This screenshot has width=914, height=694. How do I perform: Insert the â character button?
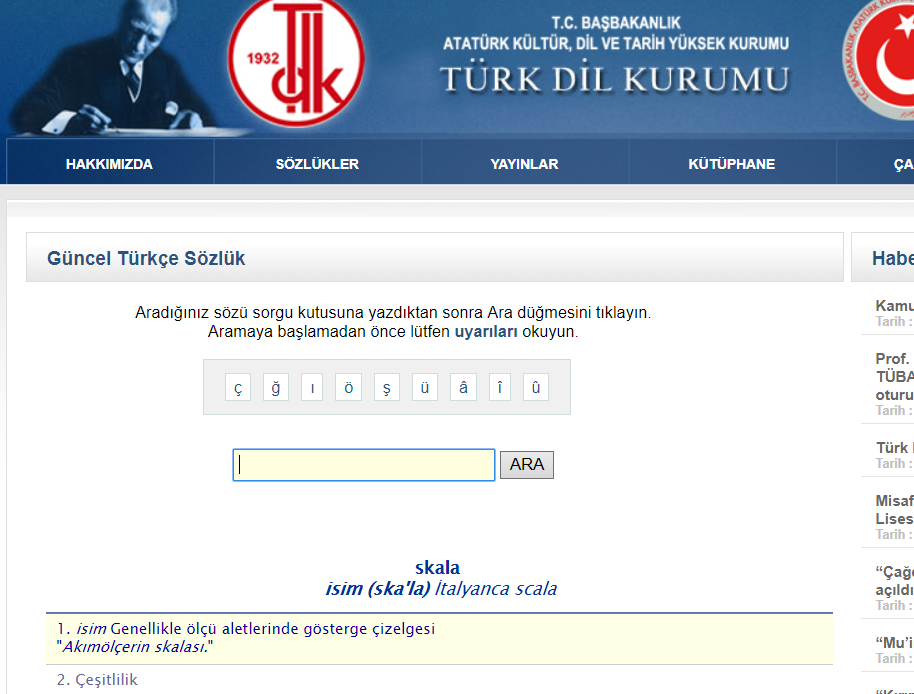[463, 387]
